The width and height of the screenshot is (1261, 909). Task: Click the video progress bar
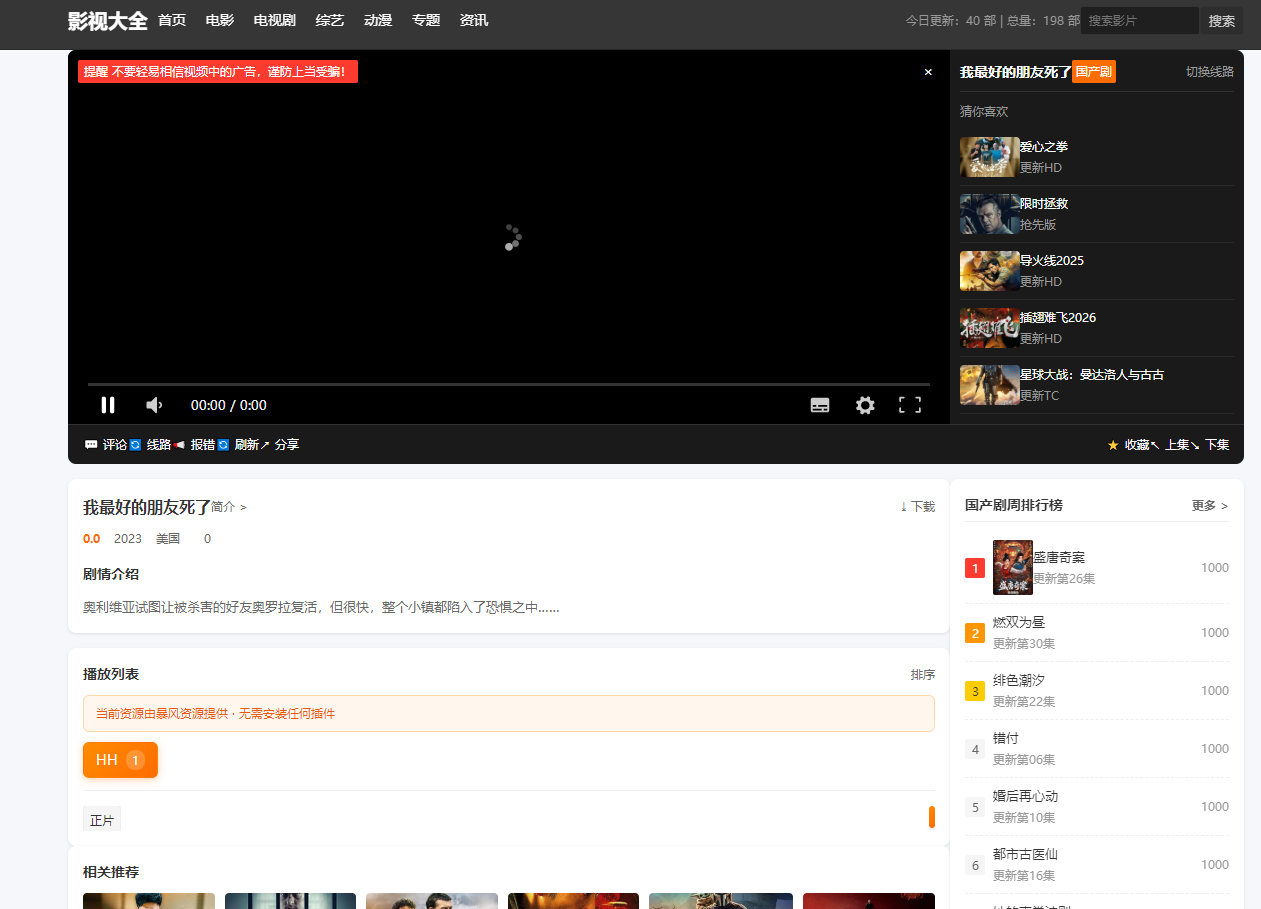tap(509, 384)
